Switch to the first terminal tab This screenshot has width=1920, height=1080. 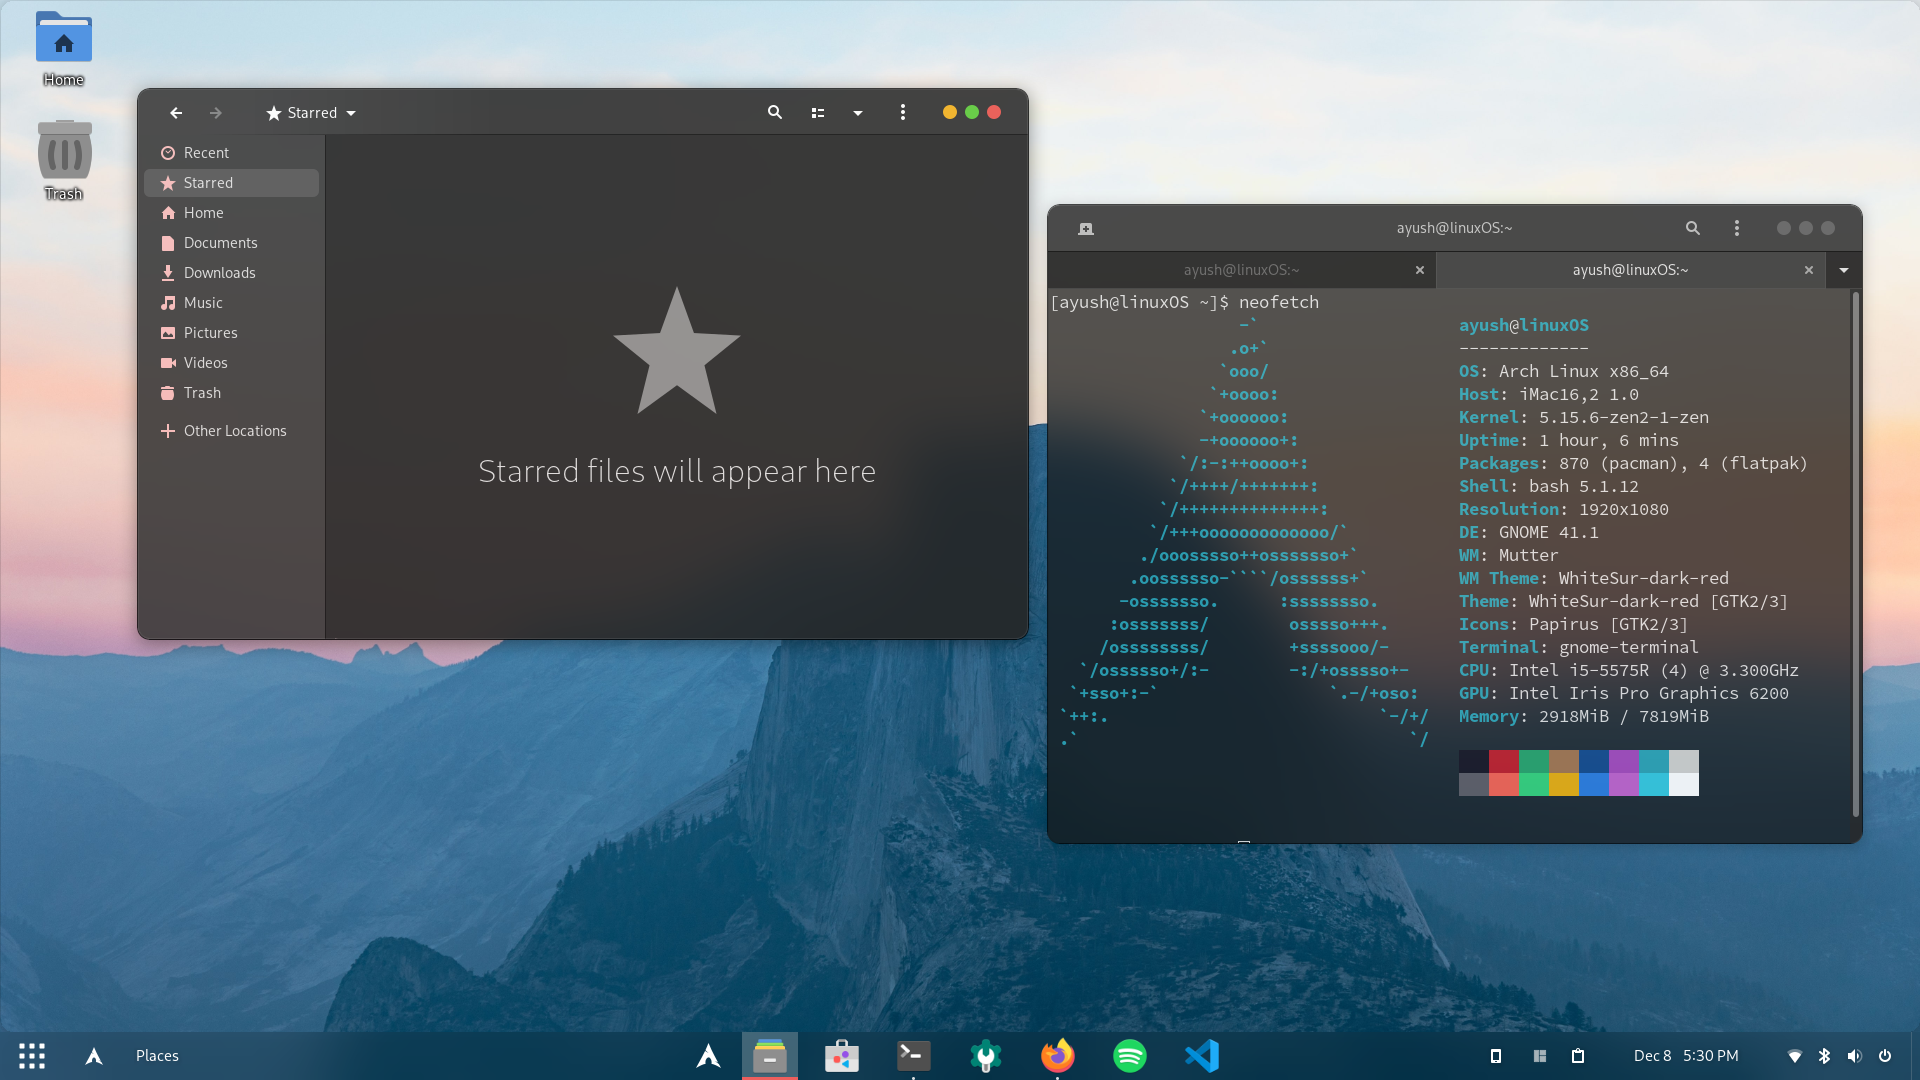tap(1242, 269)
